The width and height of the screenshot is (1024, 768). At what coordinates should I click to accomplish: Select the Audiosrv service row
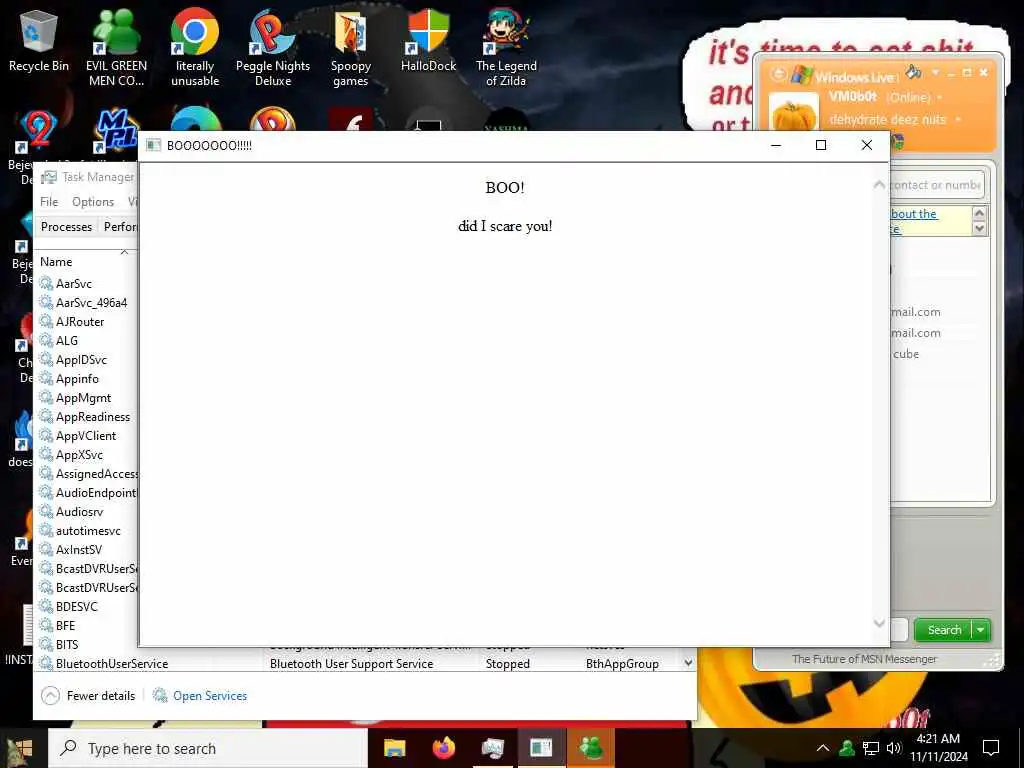(88, 511)
